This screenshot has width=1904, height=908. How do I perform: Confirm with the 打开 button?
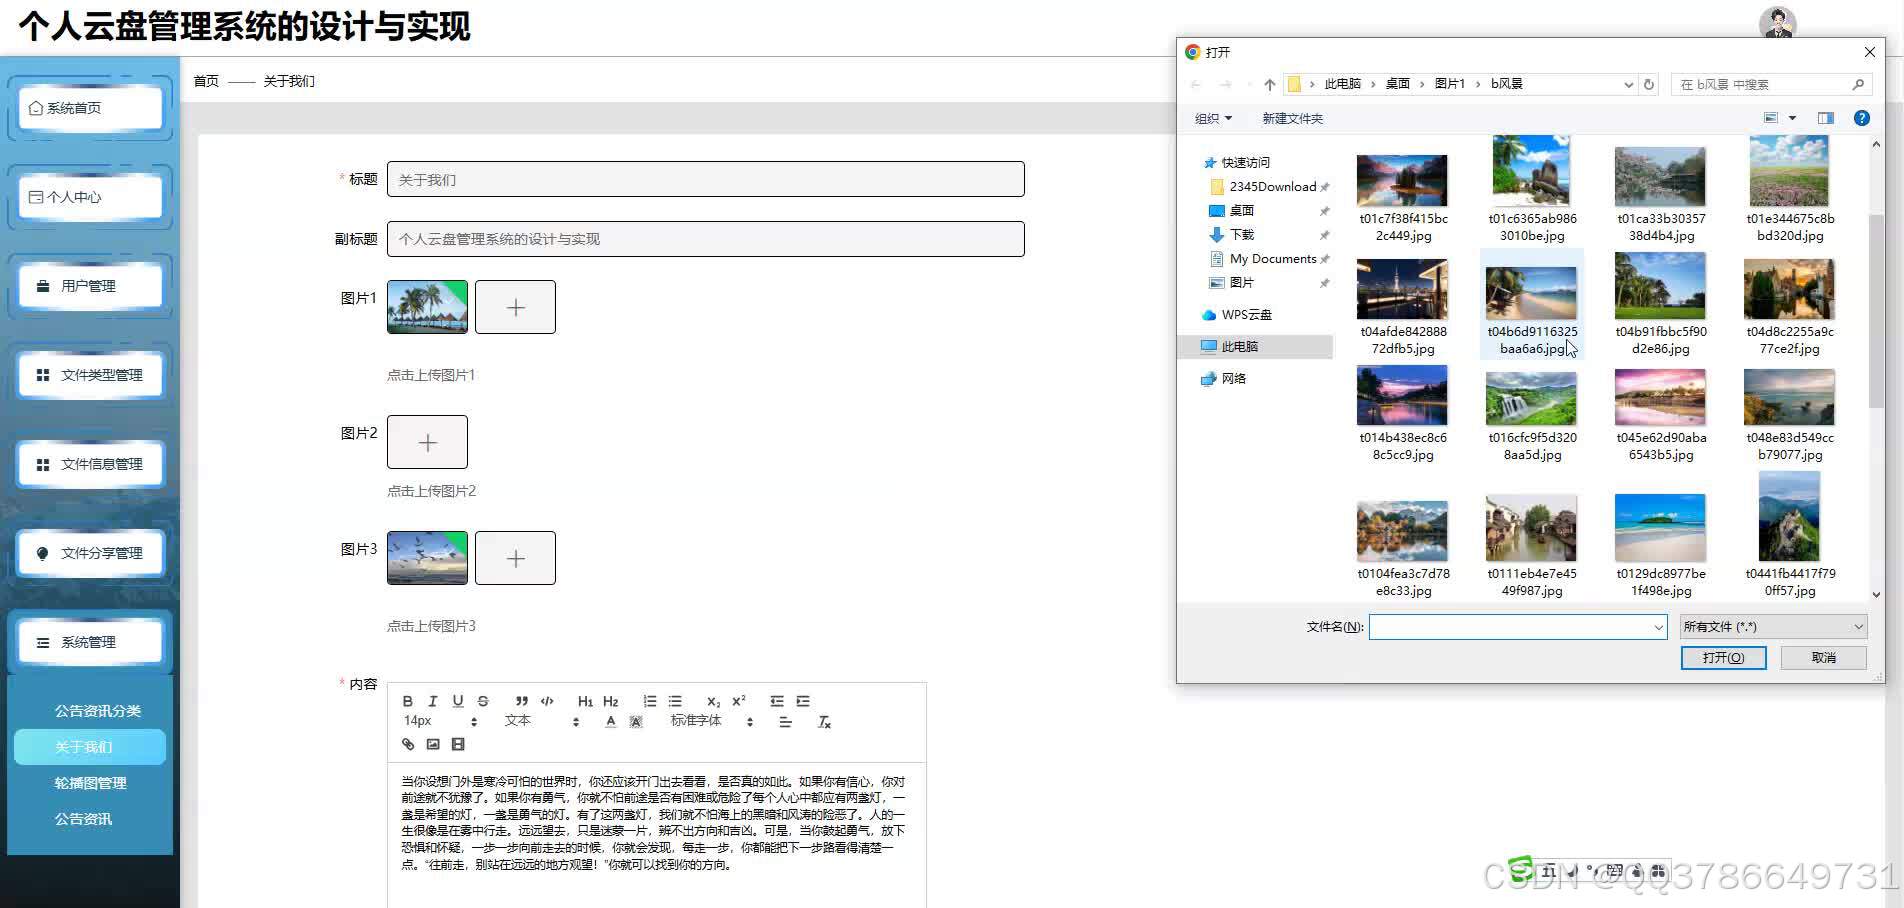click(x=1723, y=657)
